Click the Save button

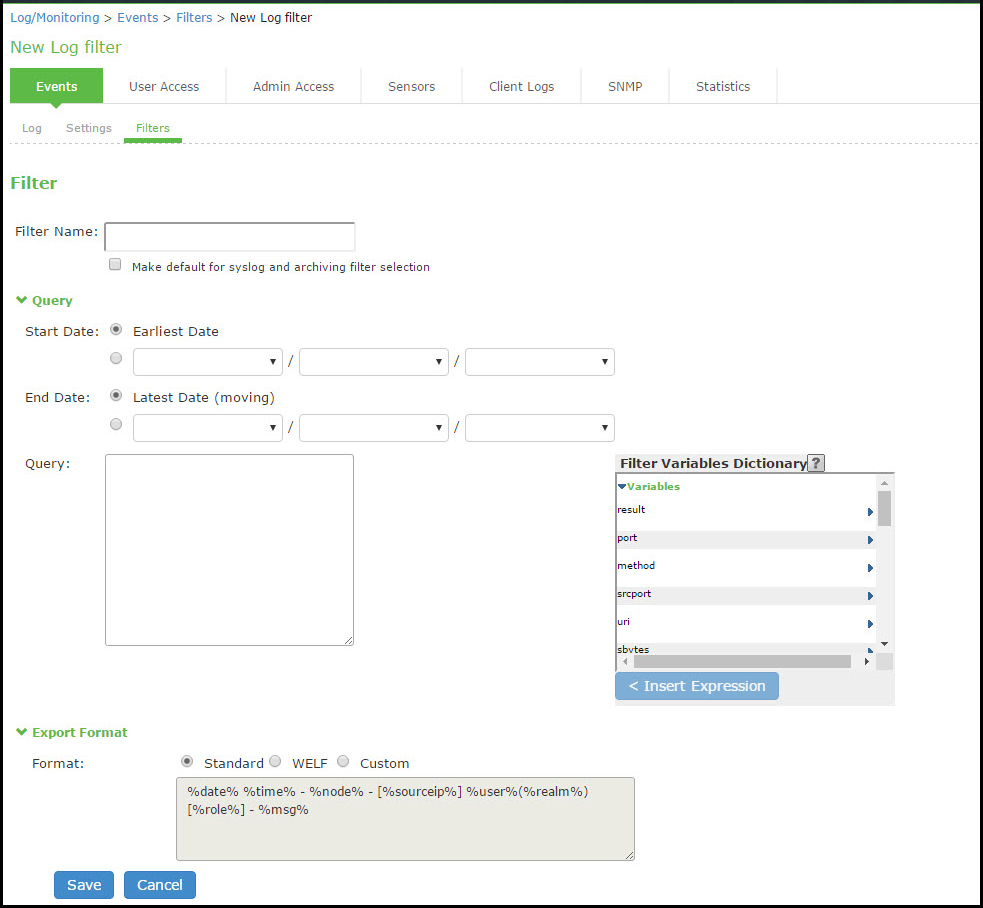pos(84,885)
